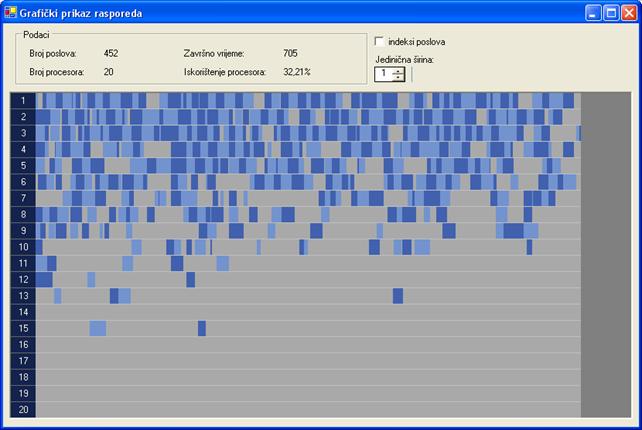642x430 pixels.
Task: Click the finish time value 705
Action: tap(290, 53)
